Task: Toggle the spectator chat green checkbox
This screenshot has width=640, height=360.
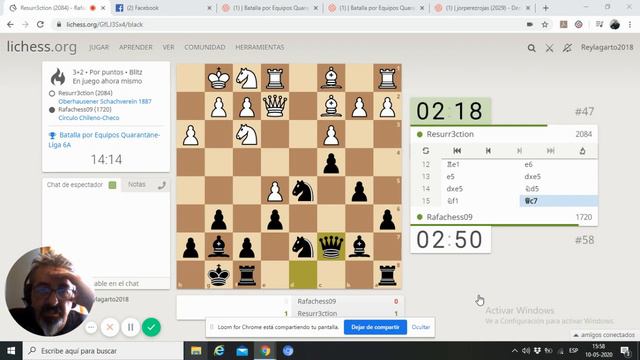Action: pyautogui.click(x=112, y=185)
